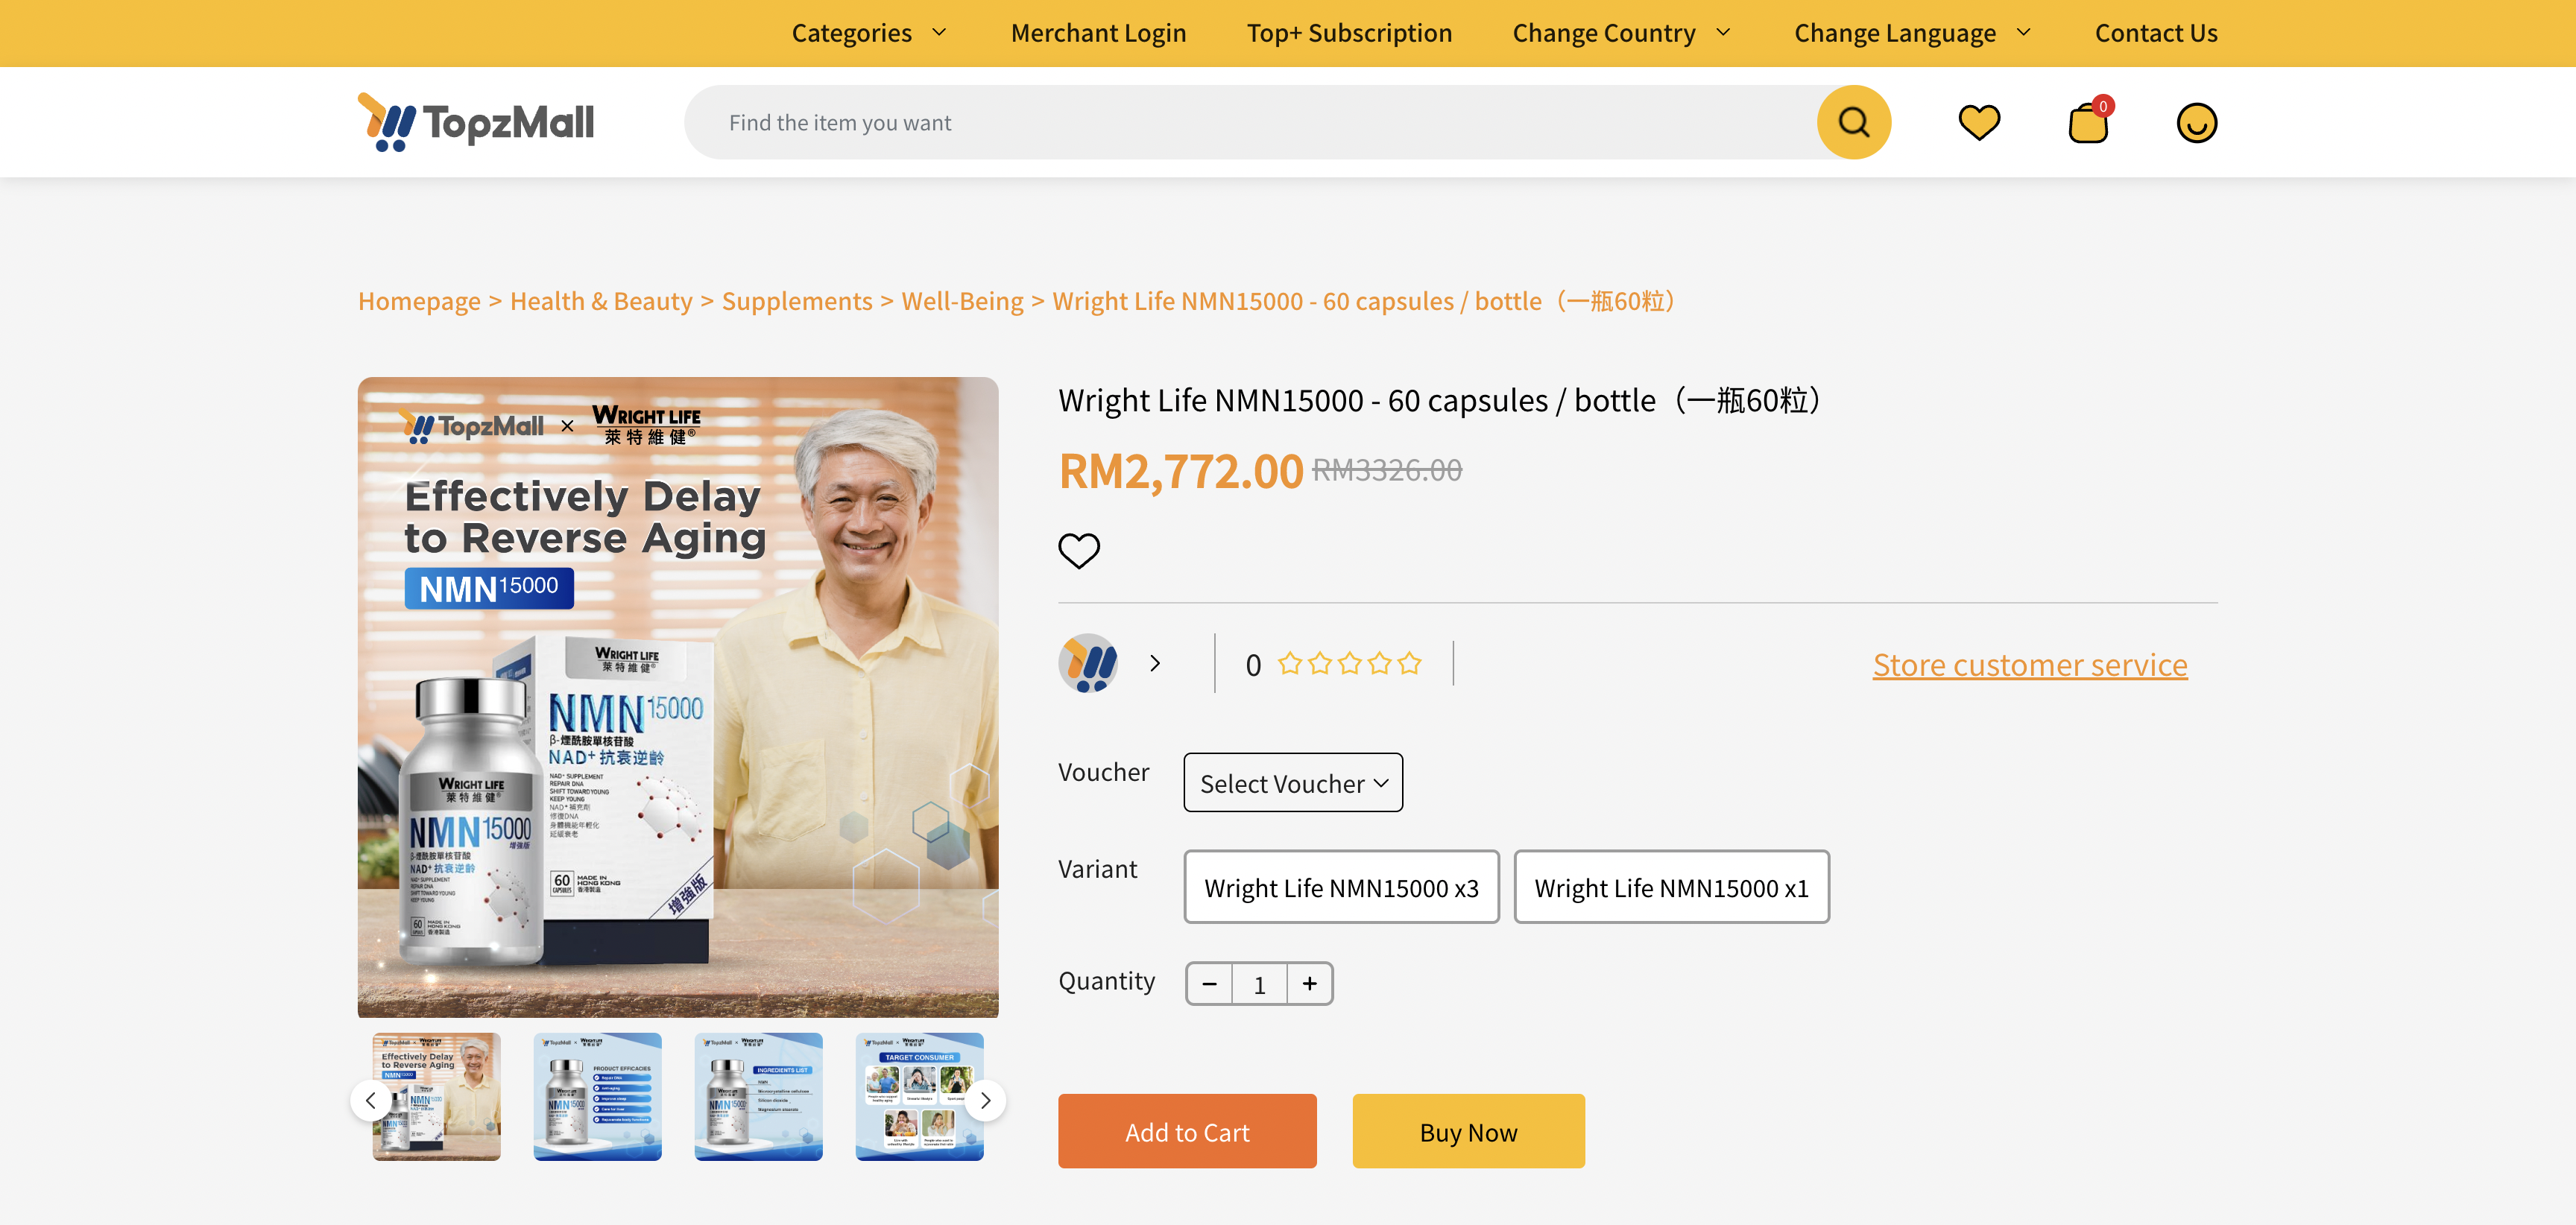Increase quantity with plus button
This screenshot has height=1225, width=2576.
click(x=1309, y=984)
